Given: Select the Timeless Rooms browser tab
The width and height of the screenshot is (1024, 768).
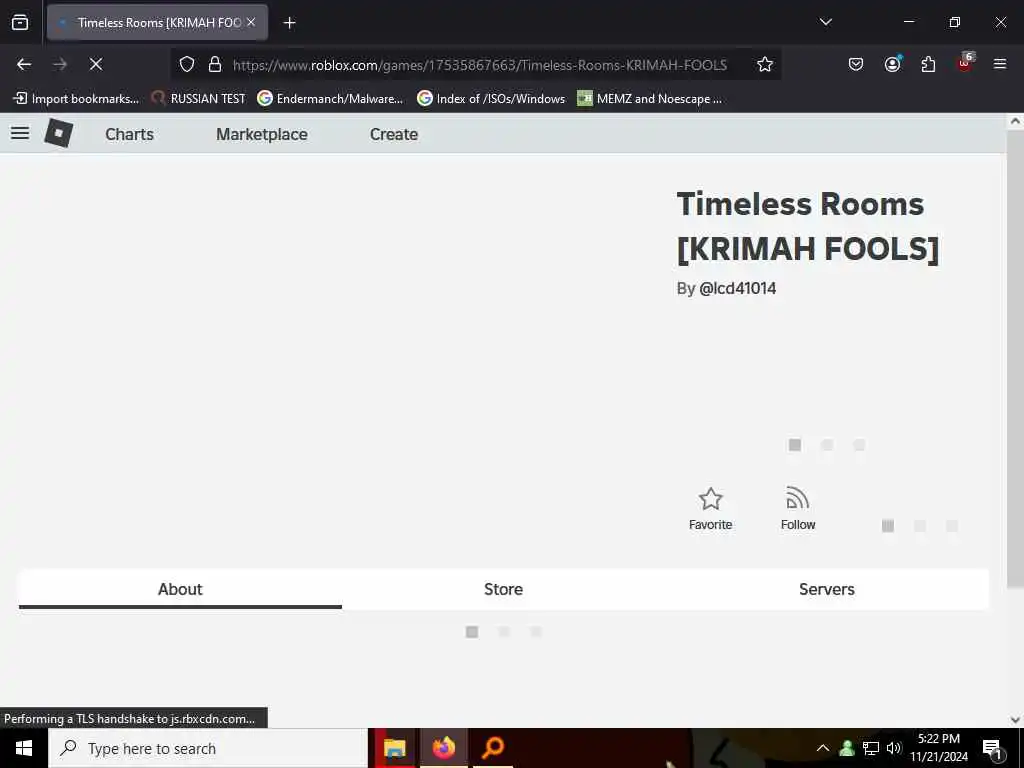Looking at the screenshot, I should coord(157,22).
